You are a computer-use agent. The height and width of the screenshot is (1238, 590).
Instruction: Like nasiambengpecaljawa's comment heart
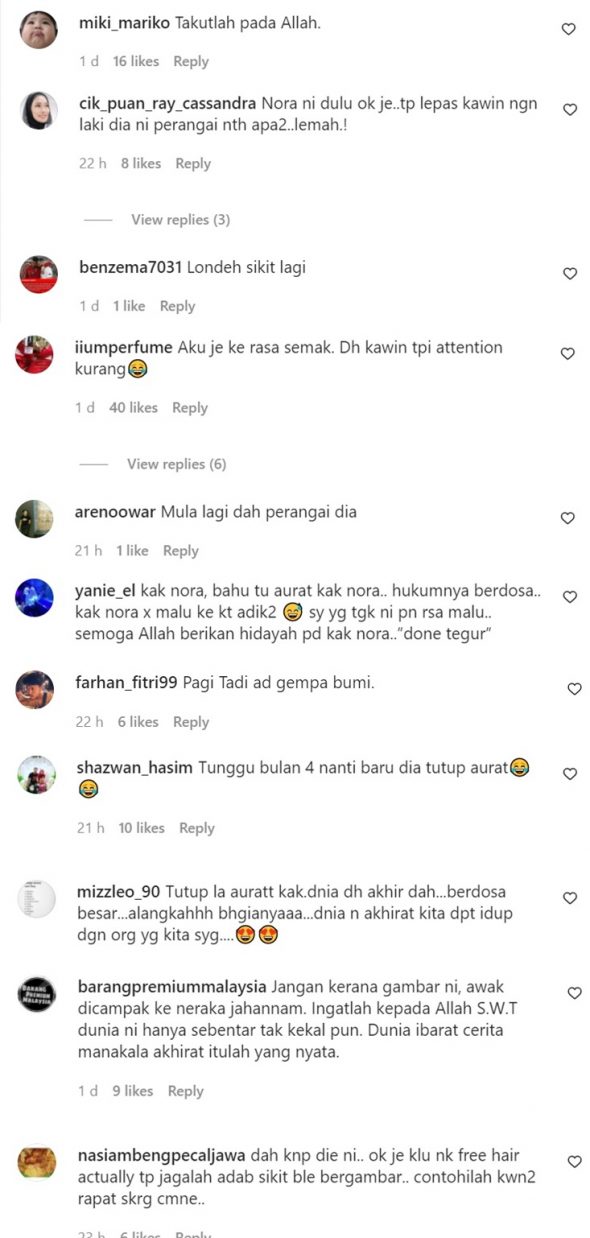574,1162
